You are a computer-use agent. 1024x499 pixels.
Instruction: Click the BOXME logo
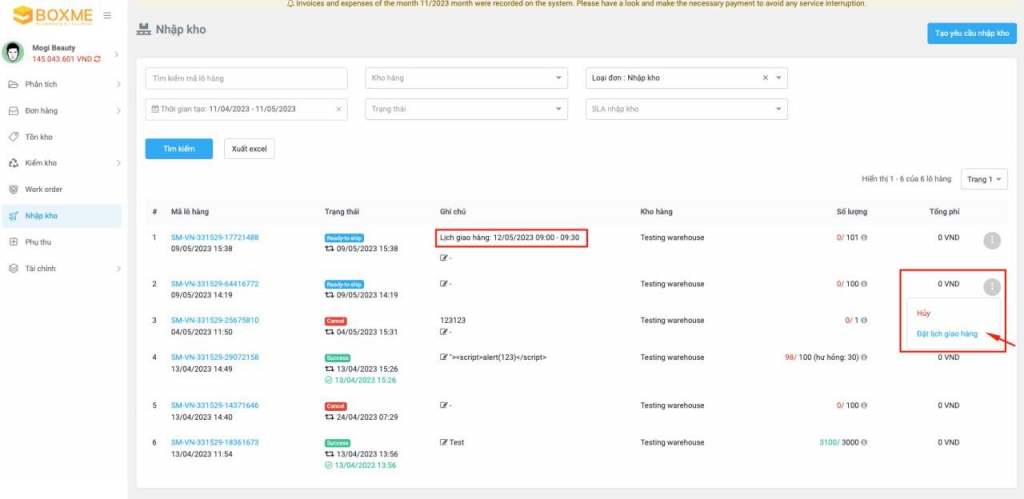point(54,15)
